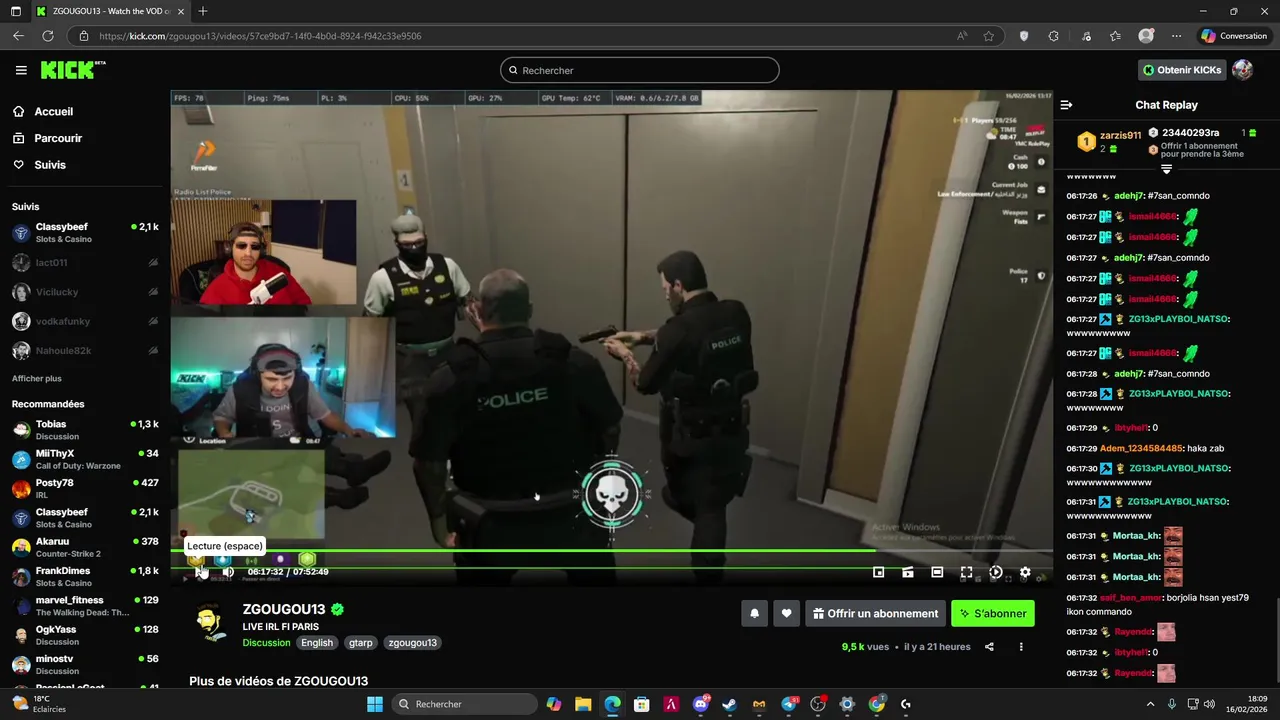Screen dimensions: 1280x720
Task: Open the Windows Start menu
Action: pos(374,704)
